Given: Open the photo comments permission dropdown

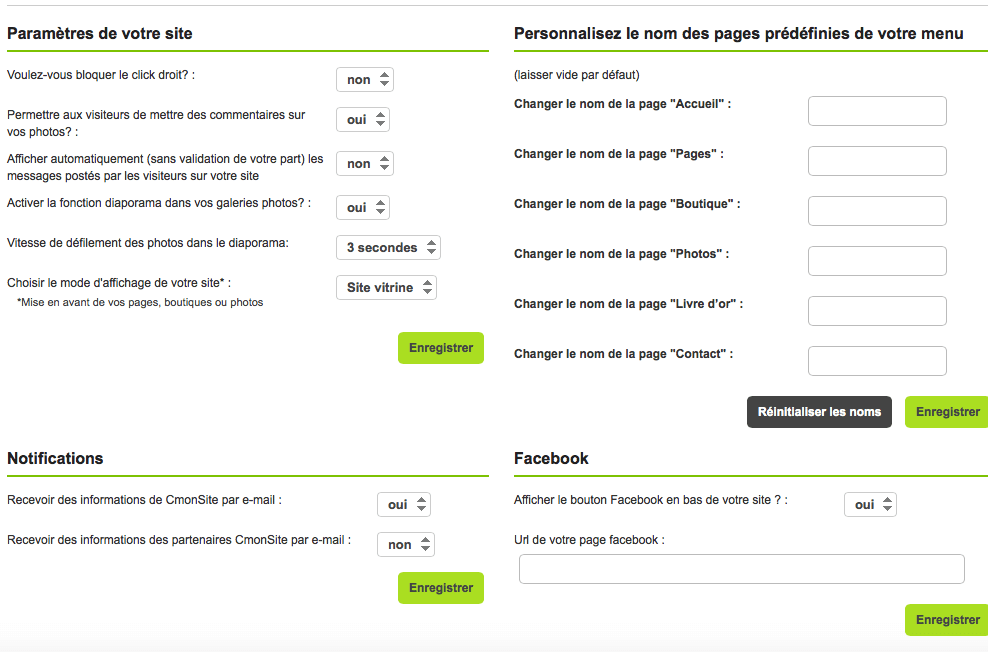Looking at the screenshot, I should (x=362, y=120).
